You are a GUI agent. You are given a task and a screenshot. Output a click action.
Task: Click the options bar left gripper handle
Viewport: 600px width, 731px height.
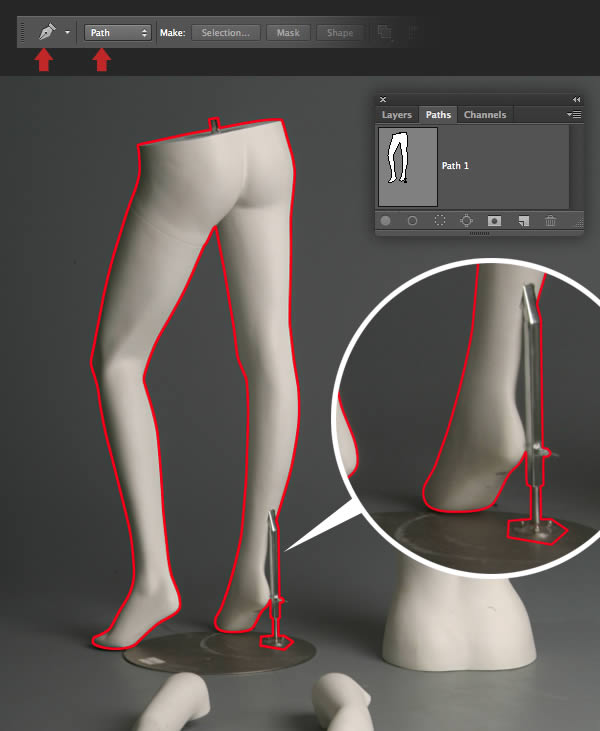[x=22, y=33]
